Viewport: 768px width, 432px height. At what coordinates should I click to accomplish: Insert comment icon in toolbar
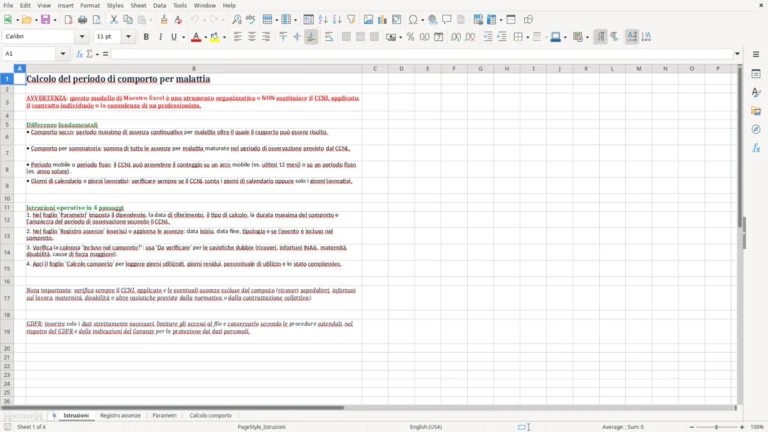tap(447, 20)
